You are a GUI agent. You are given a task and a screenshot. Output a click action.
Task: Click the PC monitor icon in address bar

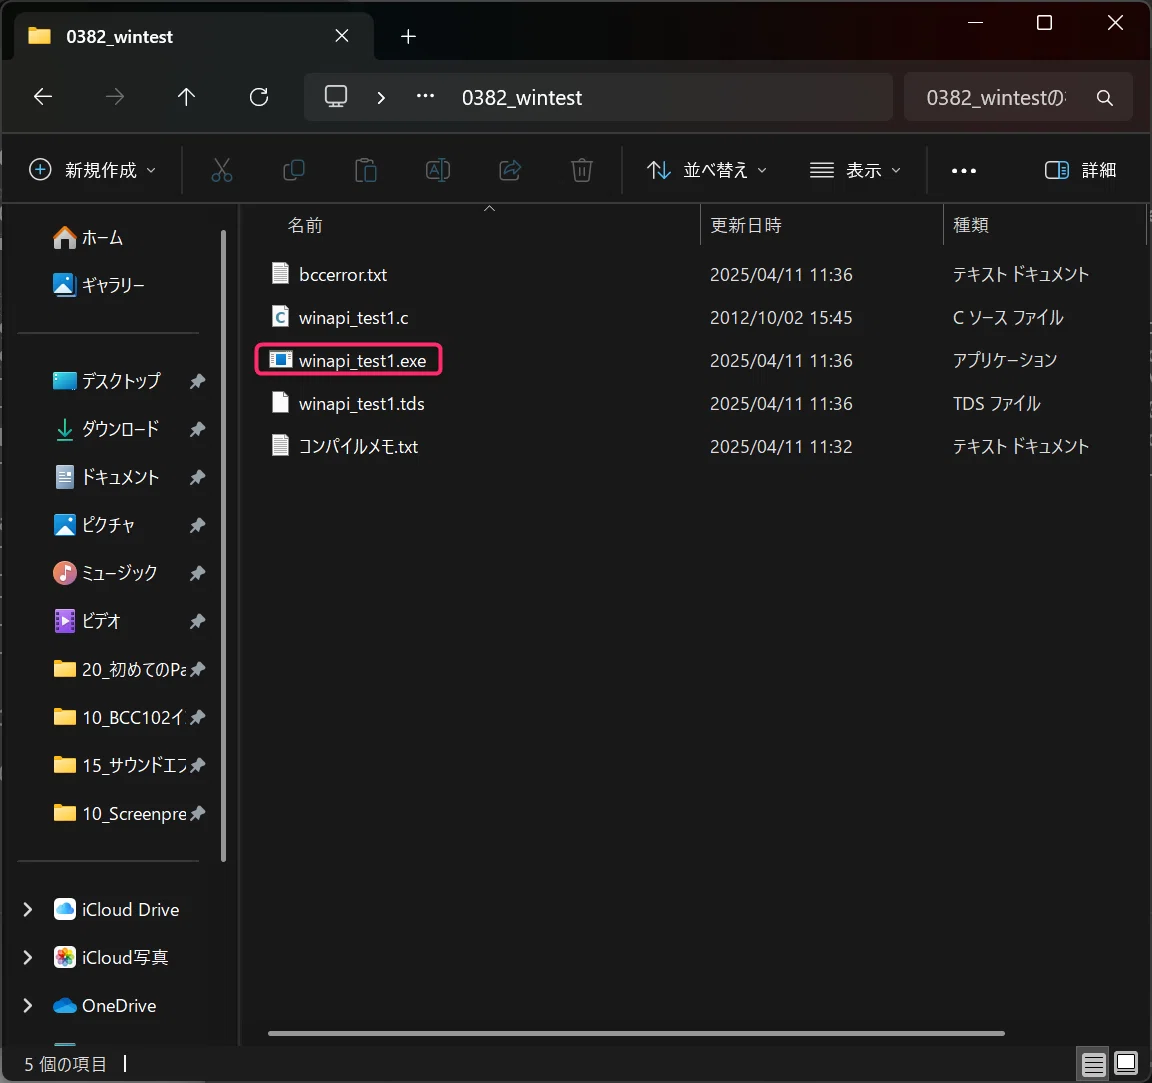click(336, 97)
